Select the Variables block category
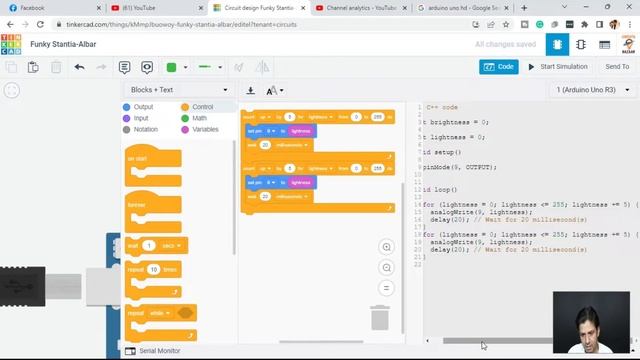This screenshot has height=360, width=640. [200, 129]
